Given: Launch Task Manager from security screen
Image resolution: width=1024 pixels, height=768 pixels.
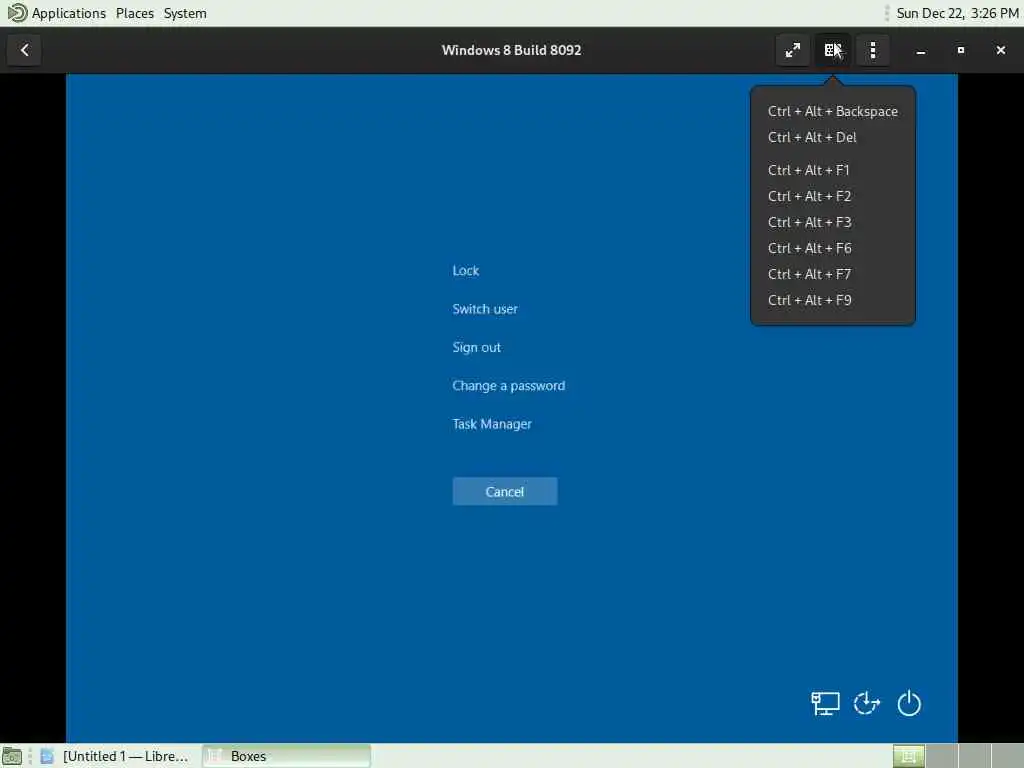Looking at the screenshot, I should [492, 424].
